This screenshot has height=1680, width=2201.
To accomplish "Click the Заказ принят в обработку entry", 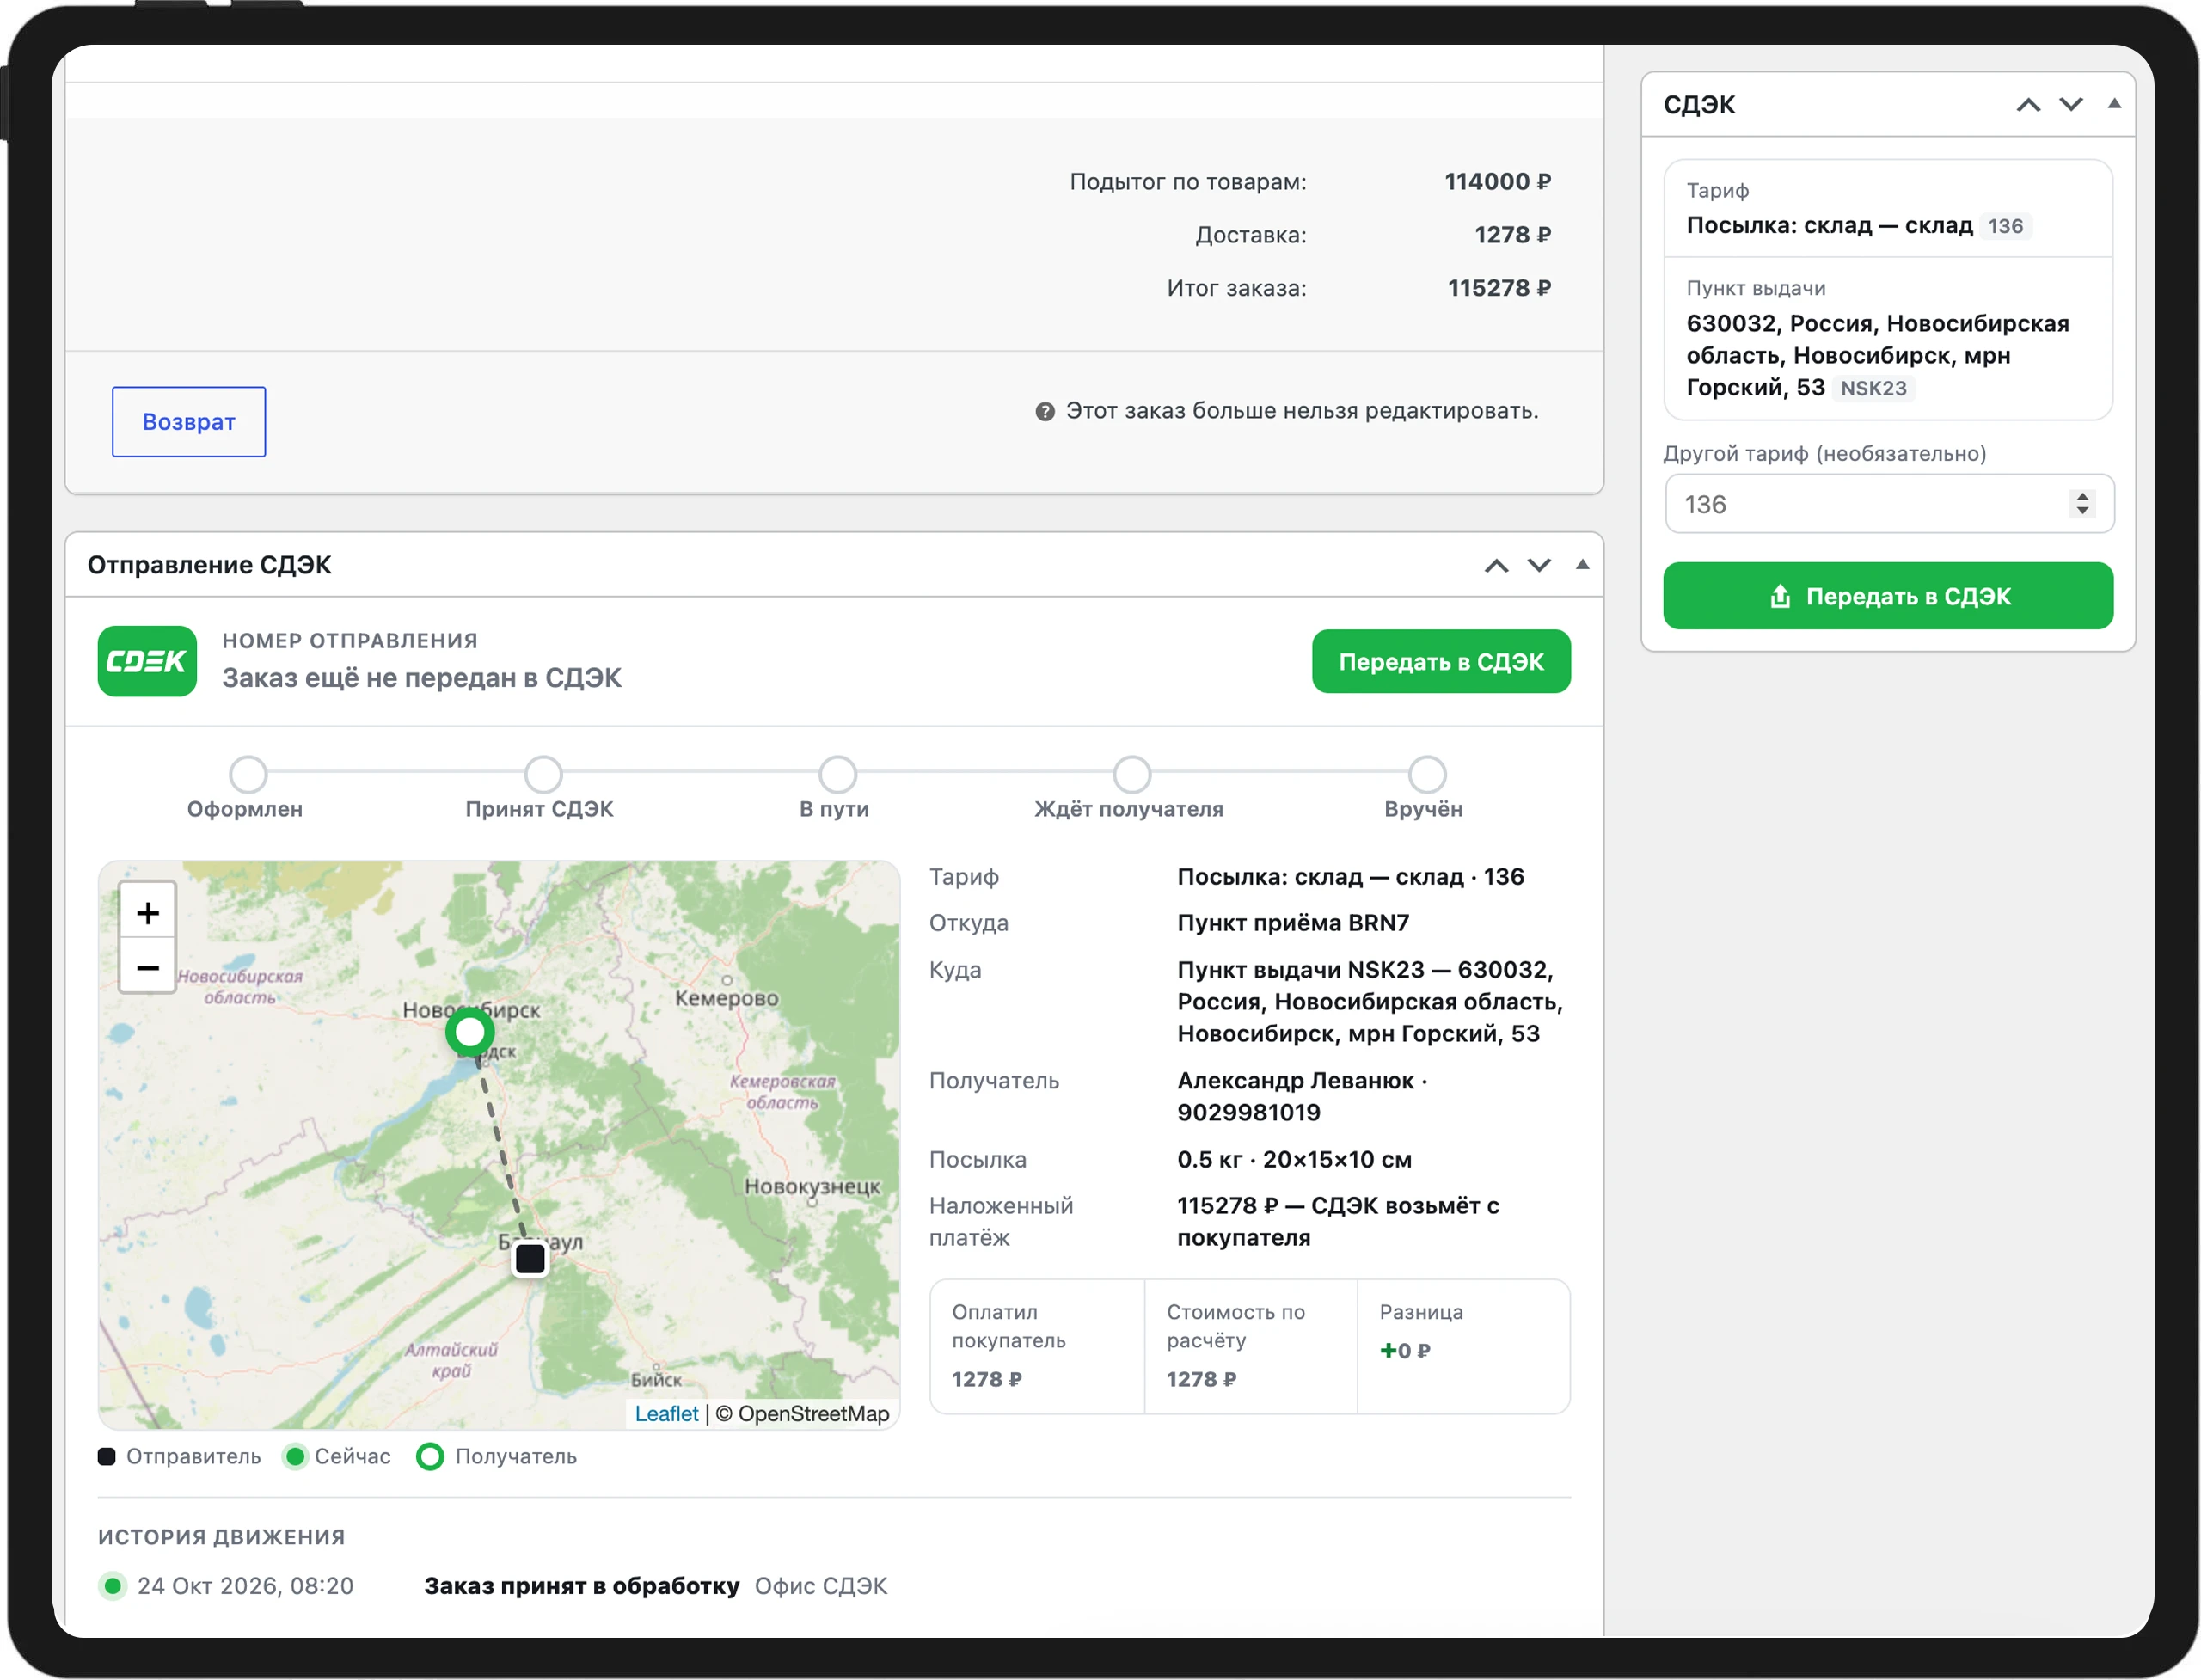I will point(581,1586).
